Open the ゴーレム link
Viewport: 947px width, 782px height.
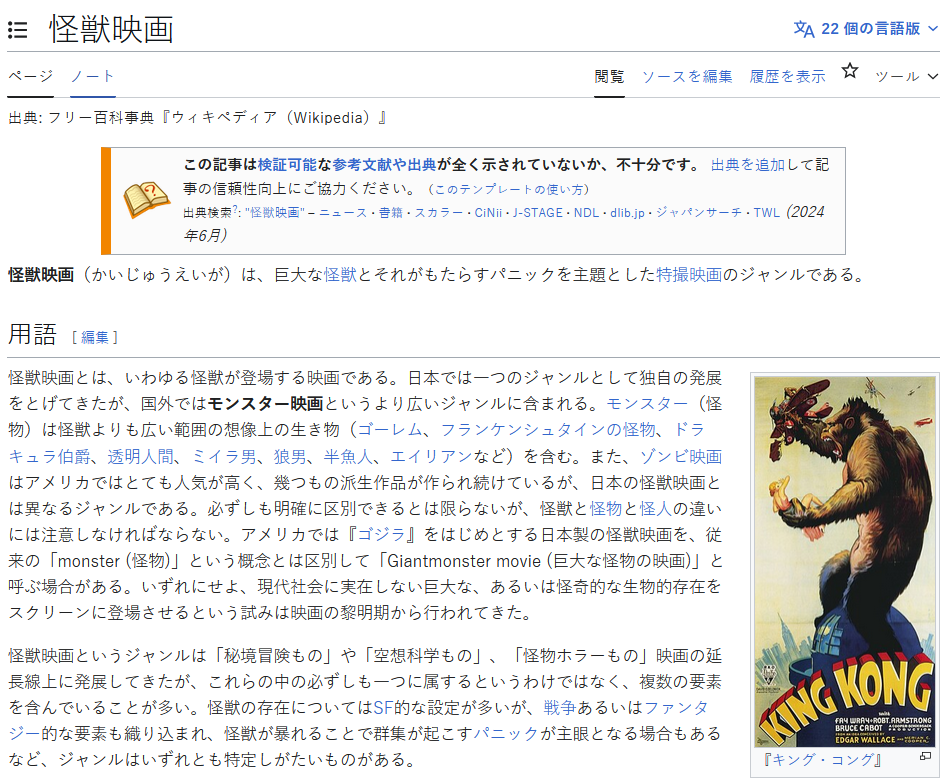[390, 429]
